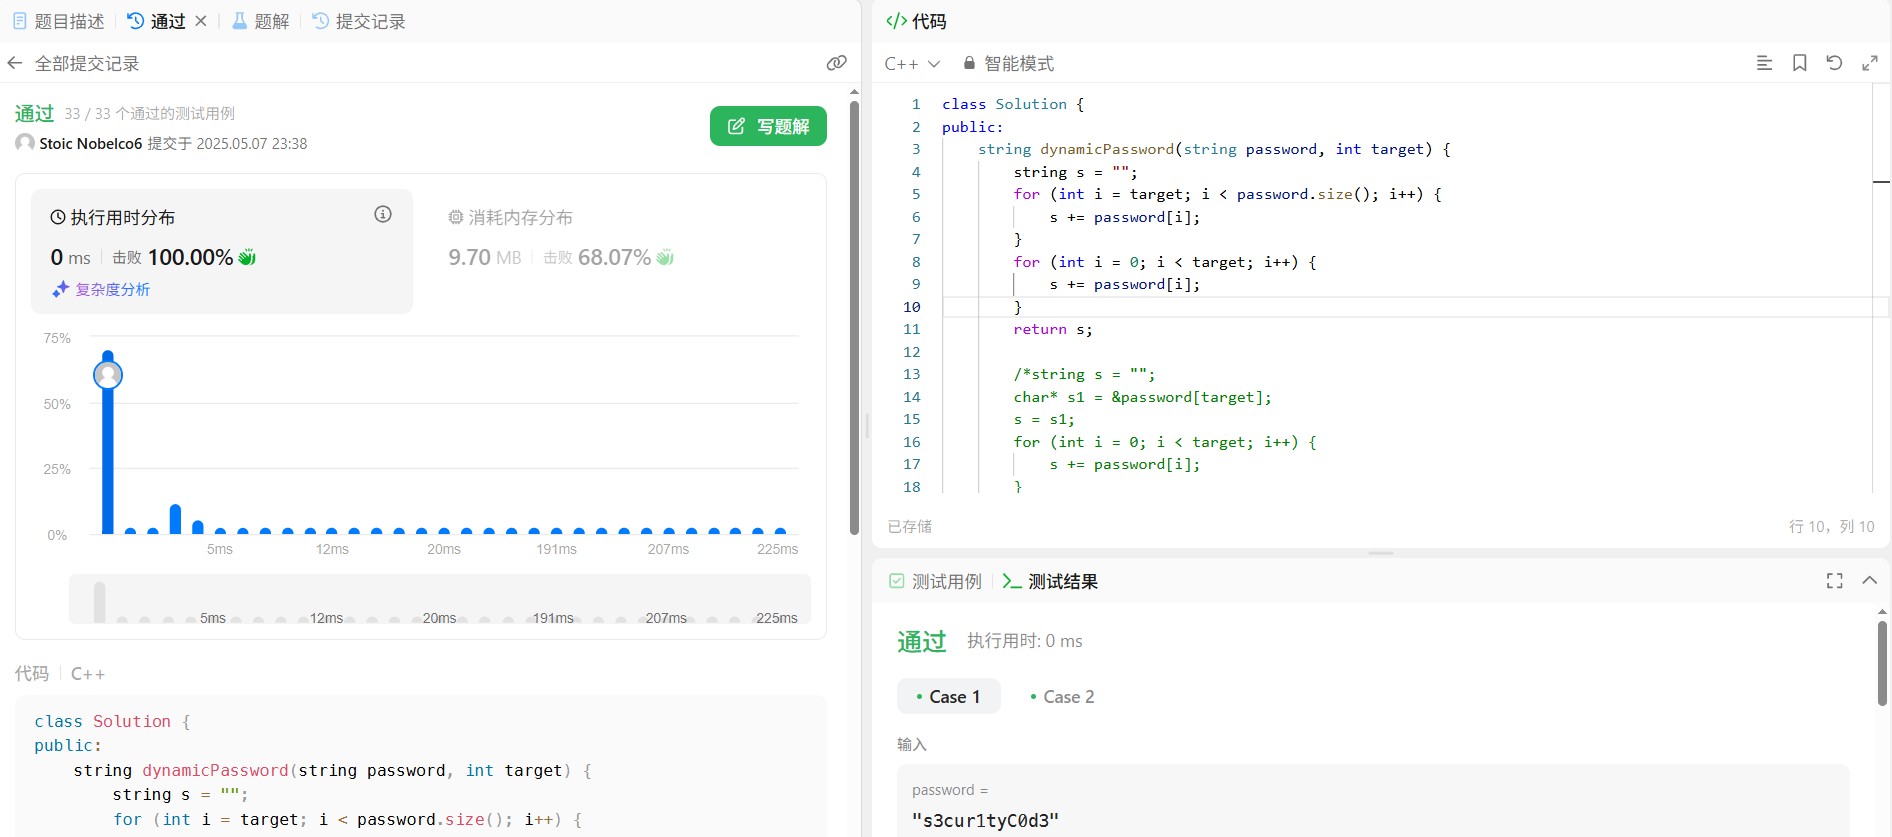Viewport: 1892px width, 837px height.
Task: Select Case 1
Action: [948, 697]
